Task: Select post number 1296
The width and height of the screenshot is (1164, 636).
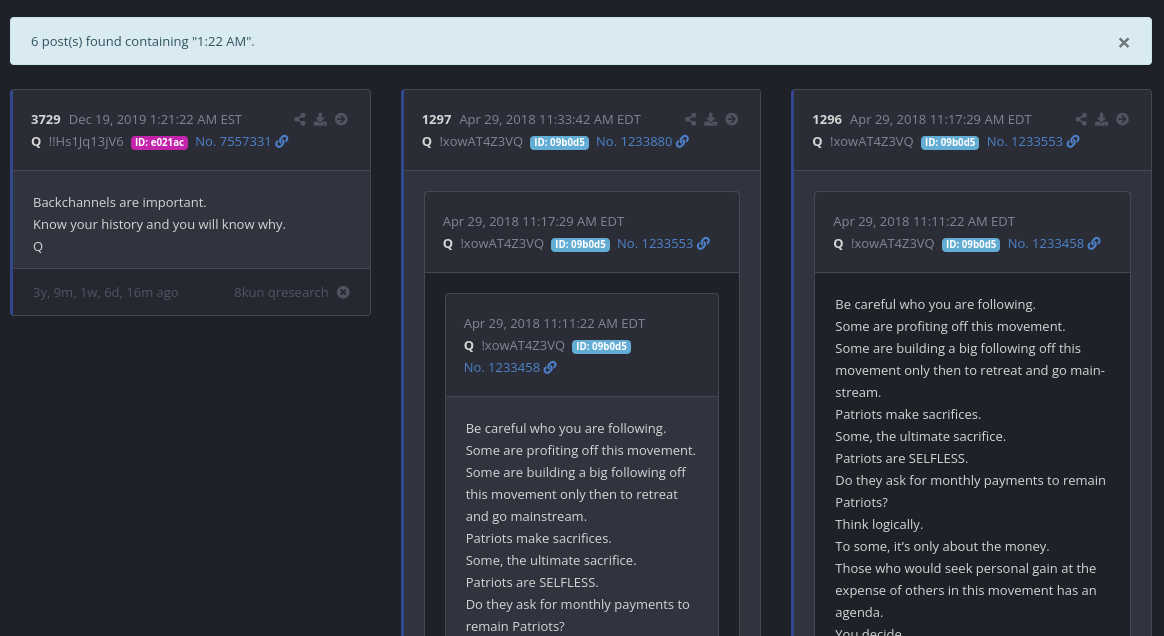Action: point(827,119)
